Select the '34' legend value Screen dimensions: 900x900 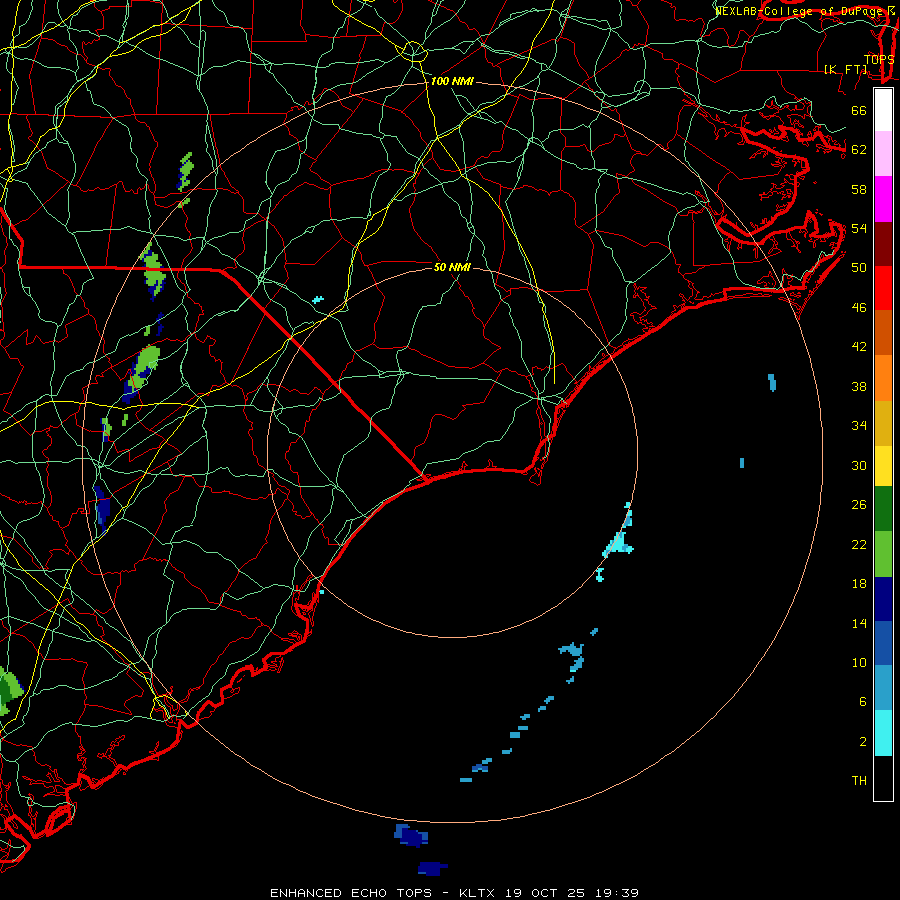pos(859,426)
